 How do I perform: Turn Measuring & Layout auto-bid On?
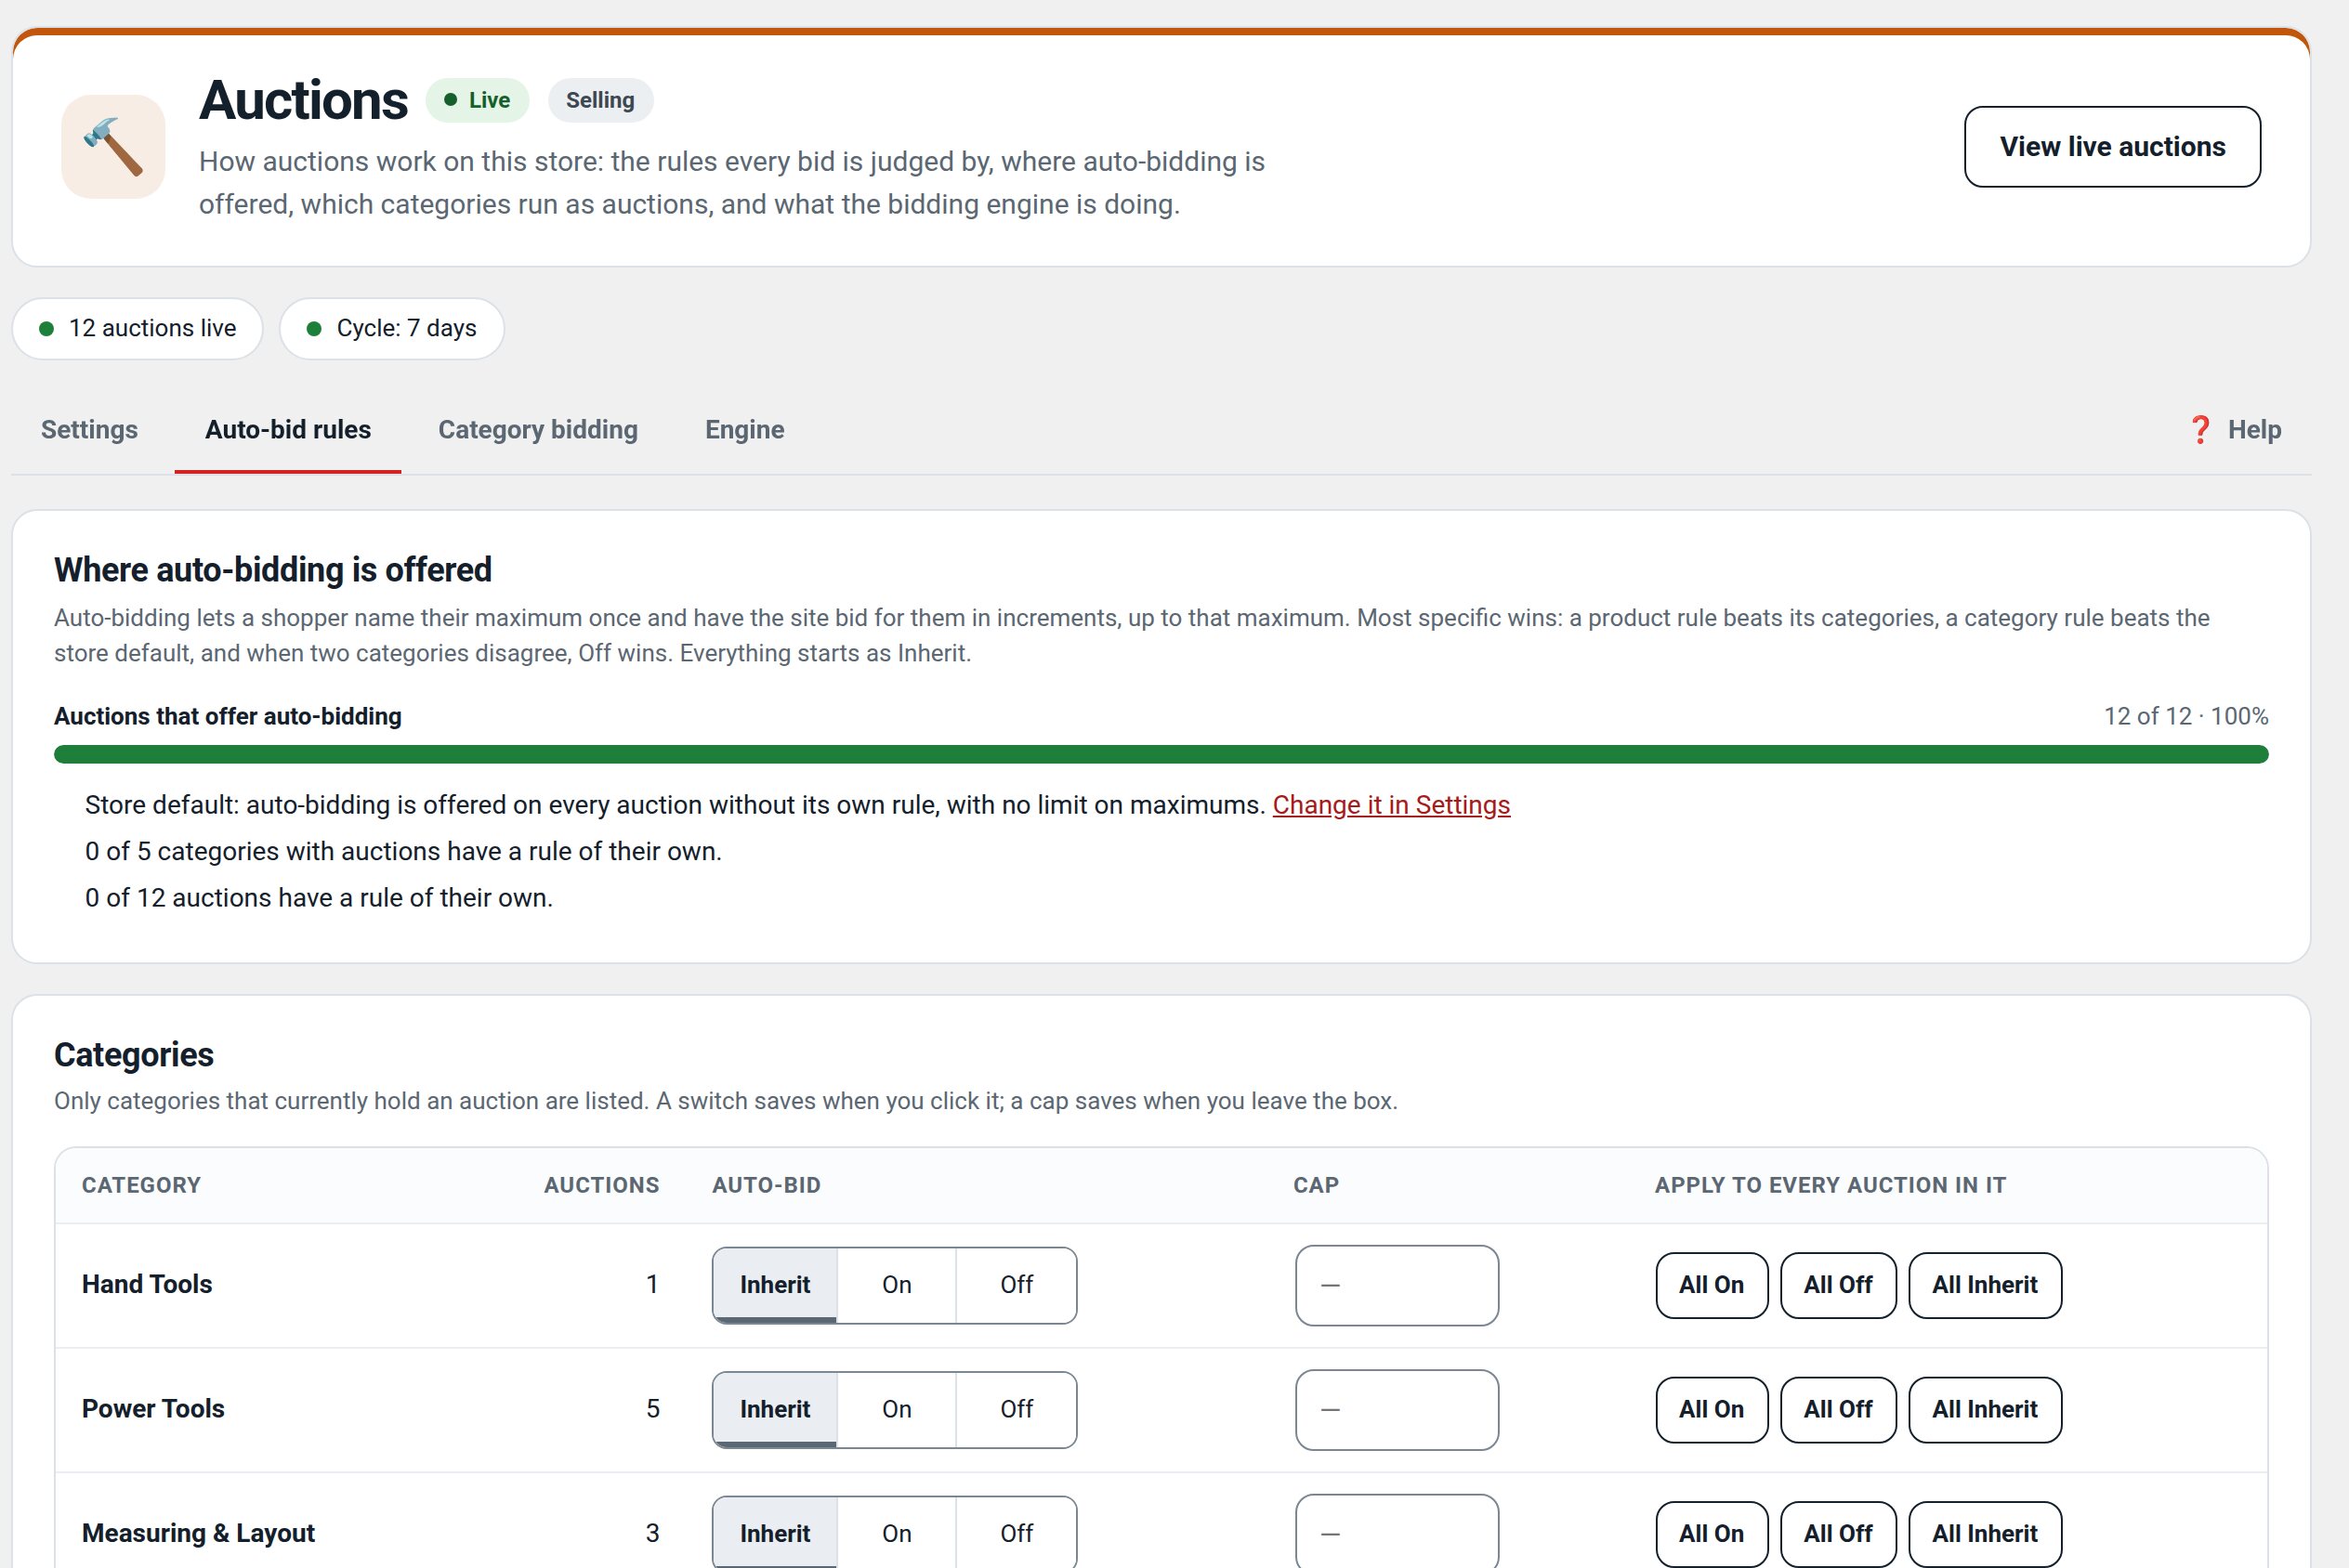click(897, 1532)
